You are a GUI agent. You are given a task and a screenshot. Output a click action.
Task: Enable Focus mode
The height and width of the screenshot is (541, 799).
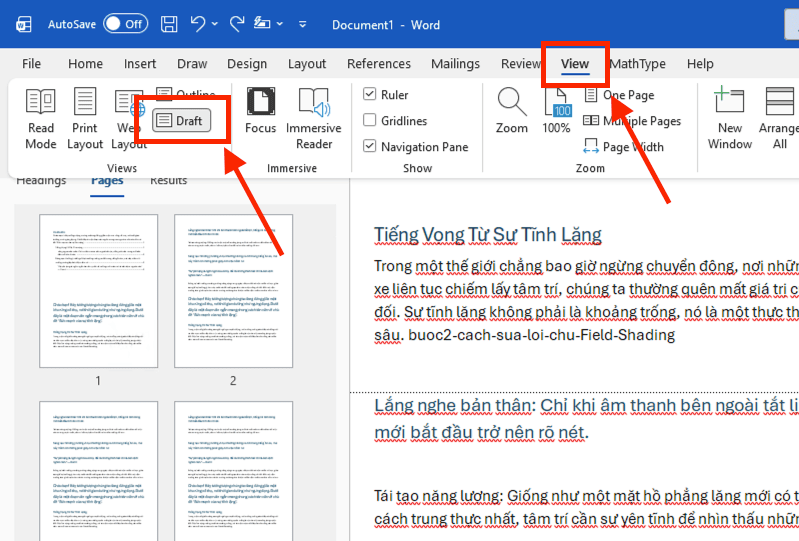(x=260, y=111)
